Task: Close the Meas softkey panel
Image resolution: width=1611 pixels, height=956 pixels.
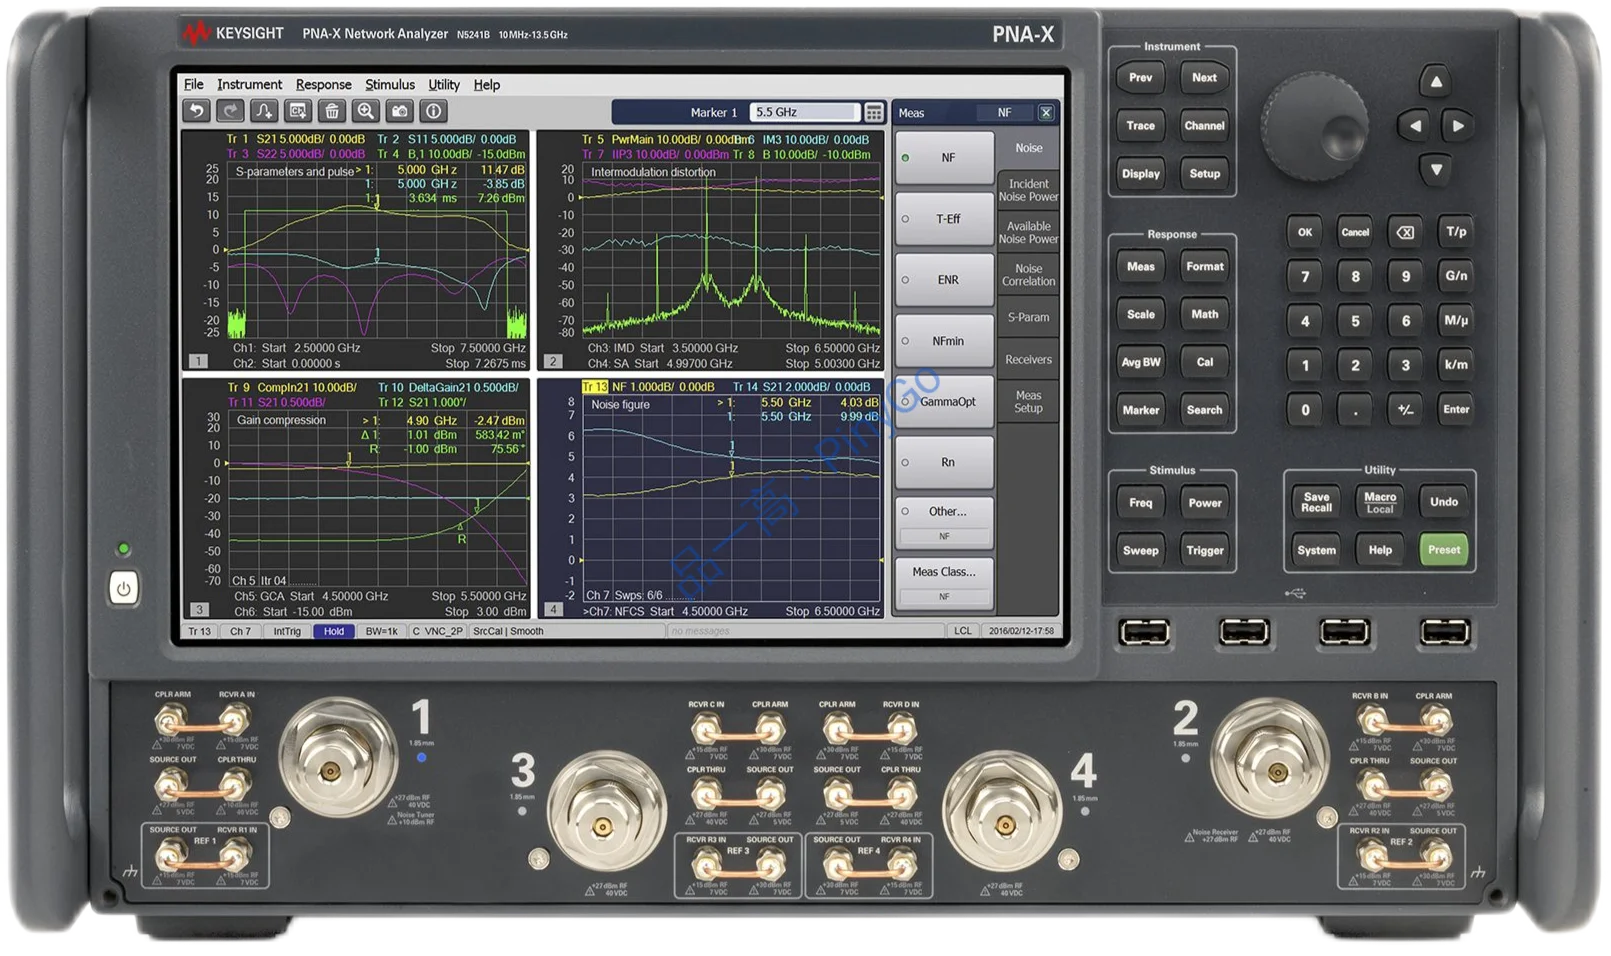Action: click(1046, 112)
